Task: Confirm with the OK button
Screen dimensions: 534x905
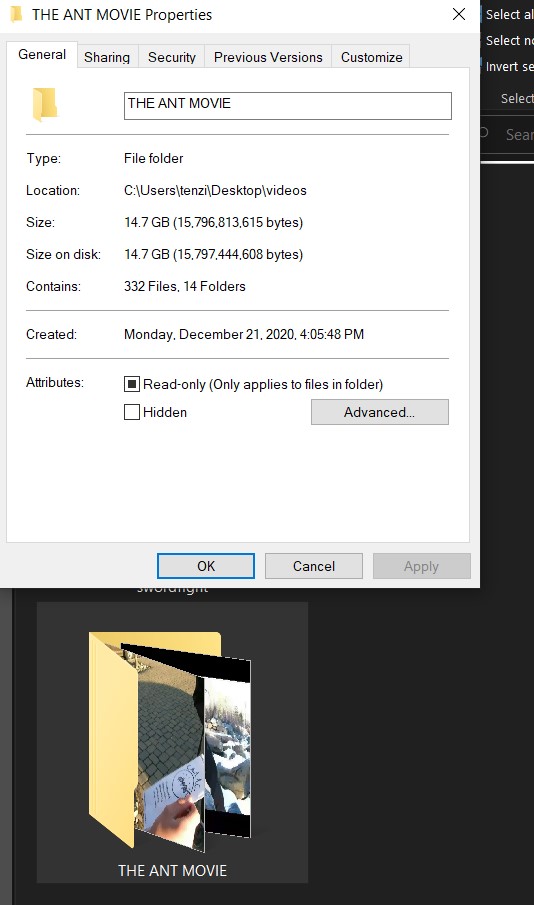Action: [x=206, y=566]
